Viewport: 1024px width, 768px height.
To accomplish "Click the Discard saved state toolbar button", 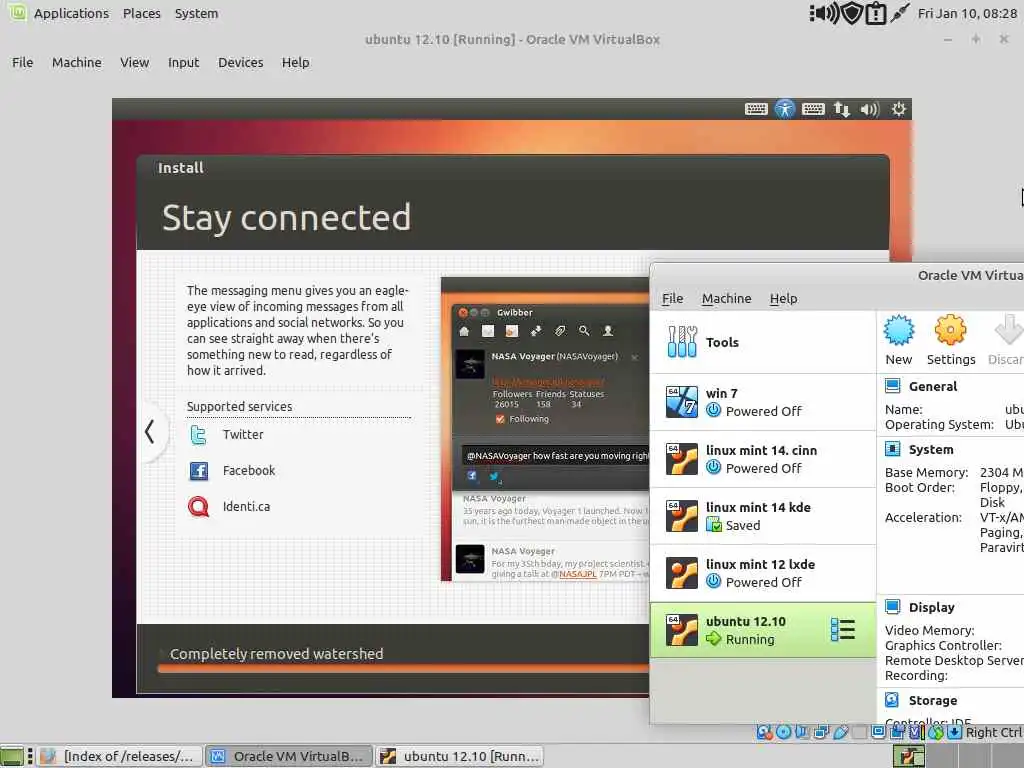I will tap(1005, 340).
